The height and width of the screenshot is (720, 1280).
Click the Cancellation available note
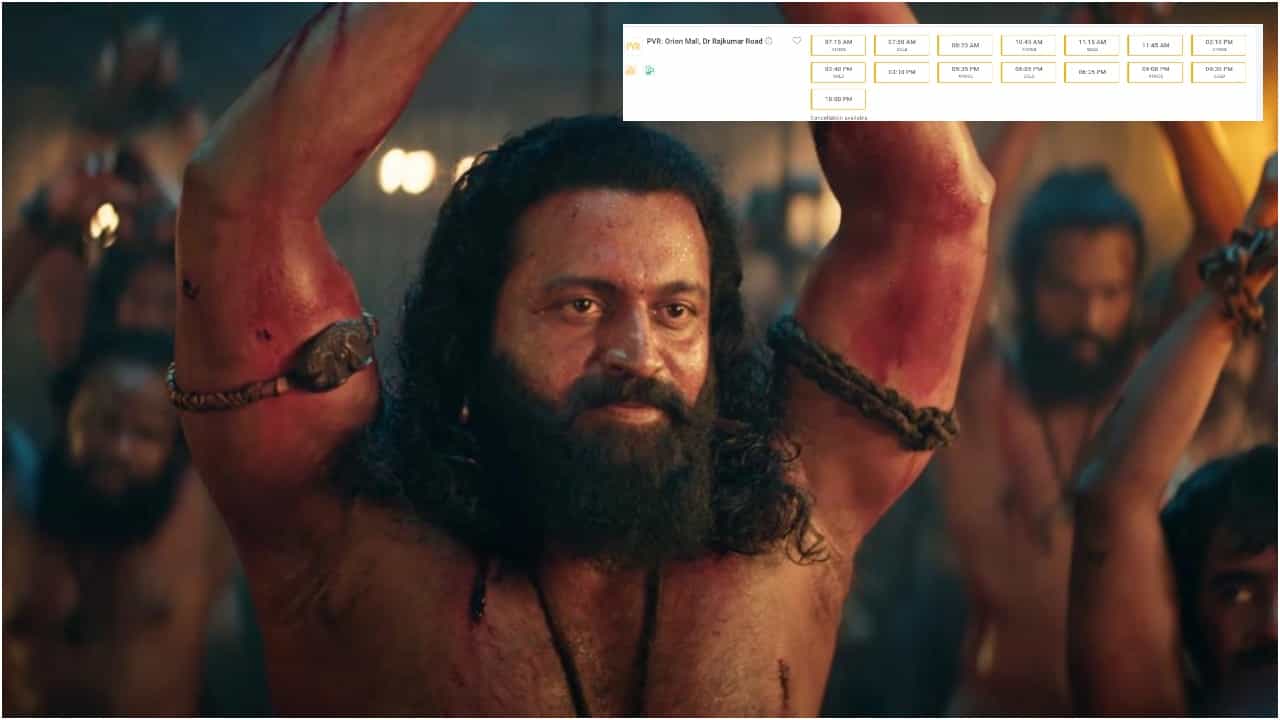(839, 118)
